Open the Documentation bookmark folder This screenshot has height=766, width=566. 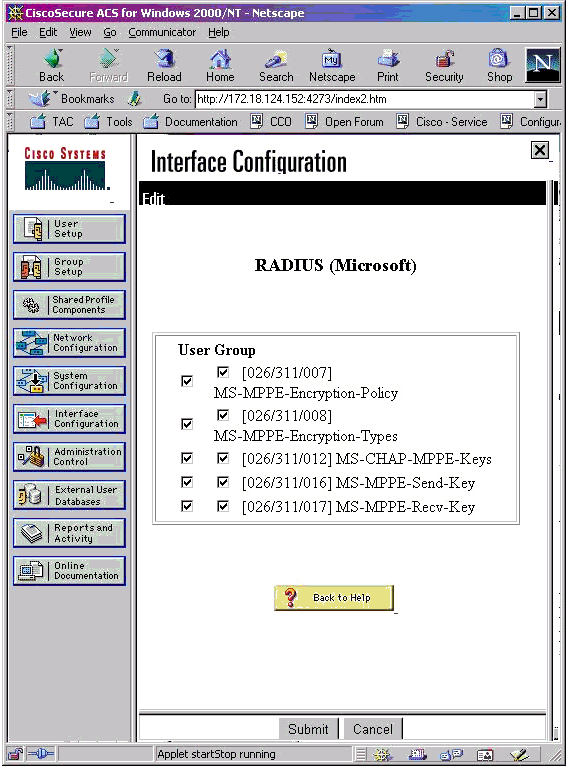[x=190, y=122]
